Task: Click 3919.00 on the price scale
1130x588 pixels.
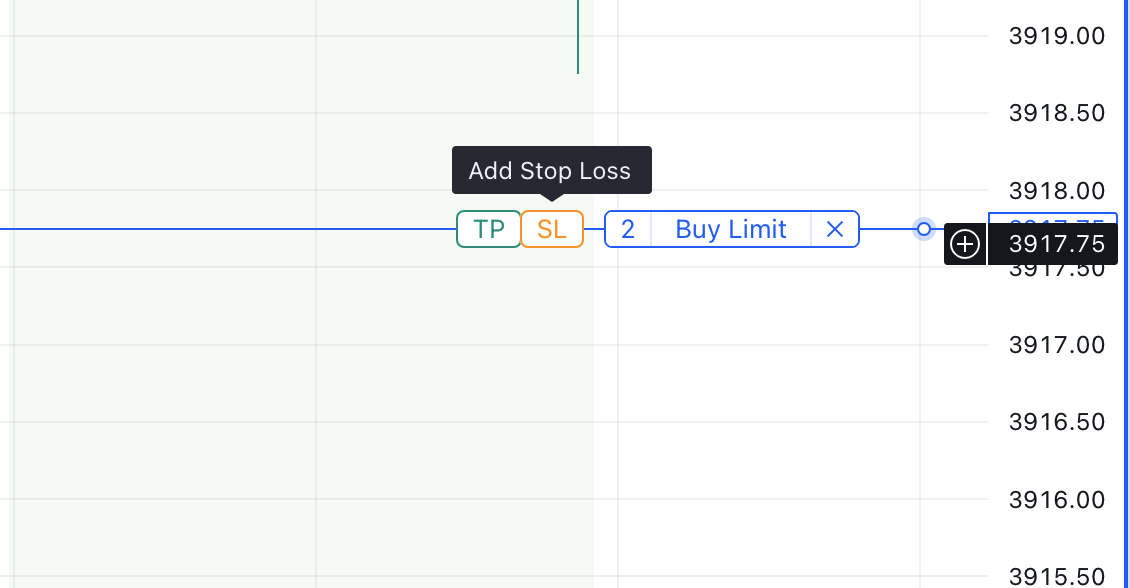Action: click(1057, 36)
